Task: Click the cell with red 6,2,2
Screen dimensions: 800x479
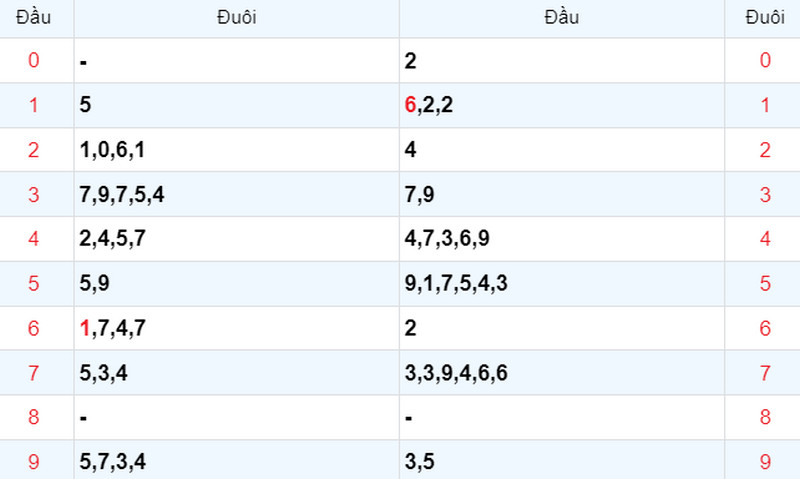Action: (562, 105)
